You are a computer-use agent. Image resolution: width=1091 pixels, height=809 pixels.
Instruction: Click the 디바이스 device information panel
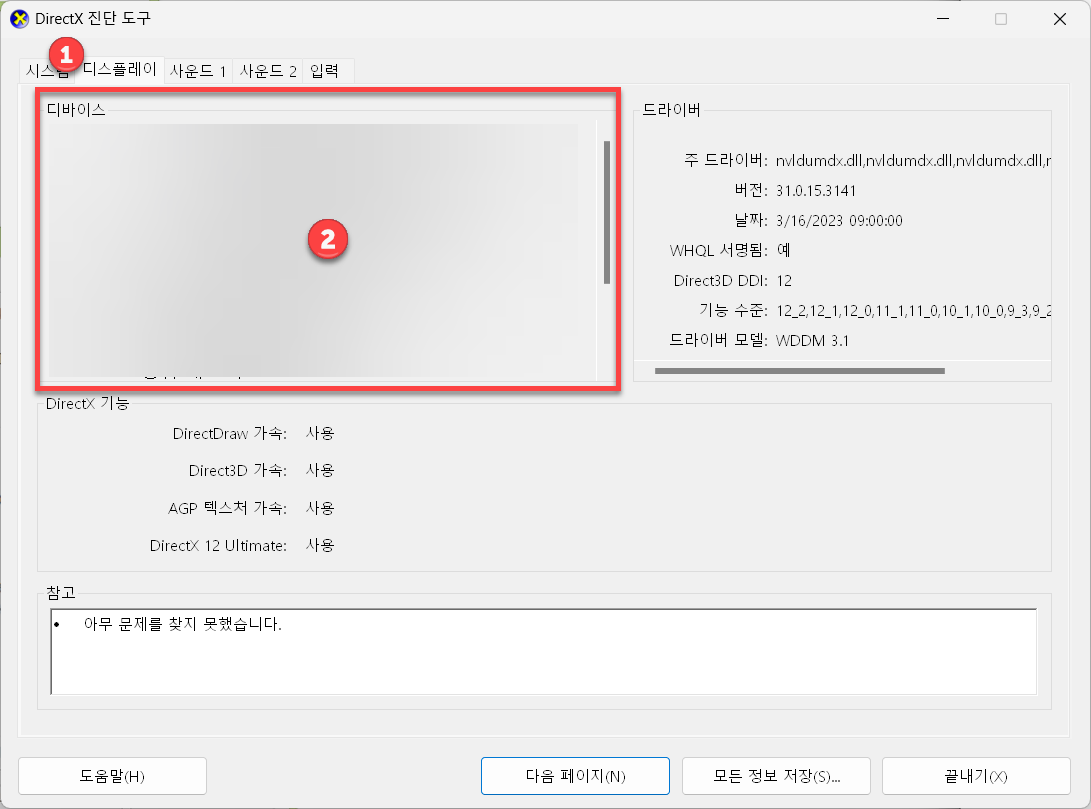pos(328,240)
